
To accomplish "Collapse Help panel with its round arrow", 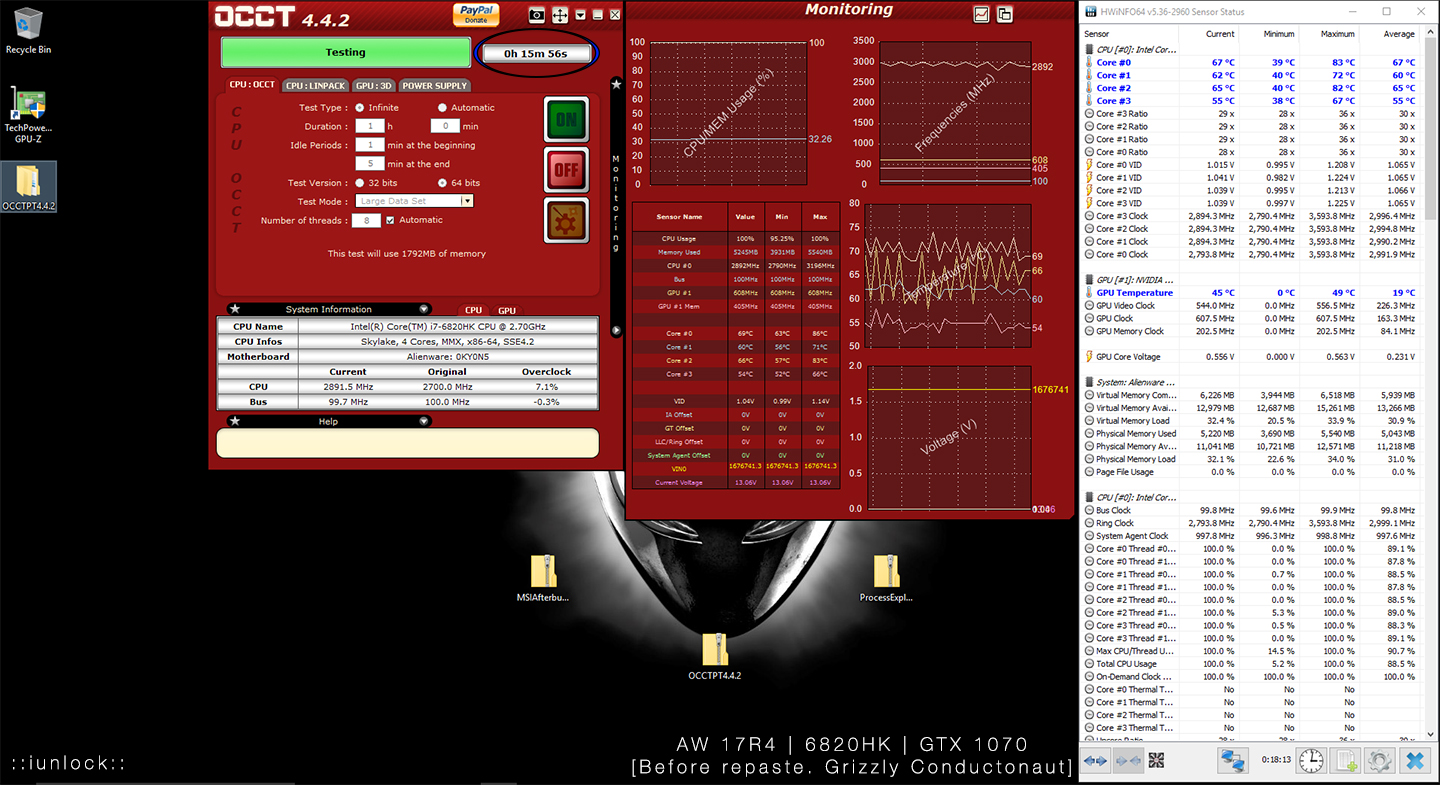I will click(424, 421).
